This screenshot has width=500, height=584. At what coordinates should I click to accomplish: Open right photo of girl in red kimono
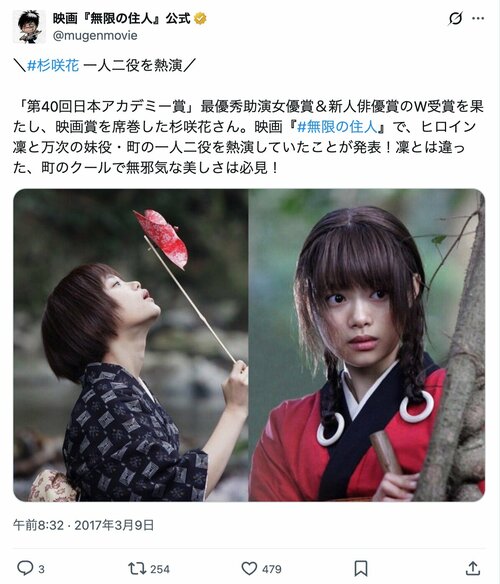tap(367, 345)
